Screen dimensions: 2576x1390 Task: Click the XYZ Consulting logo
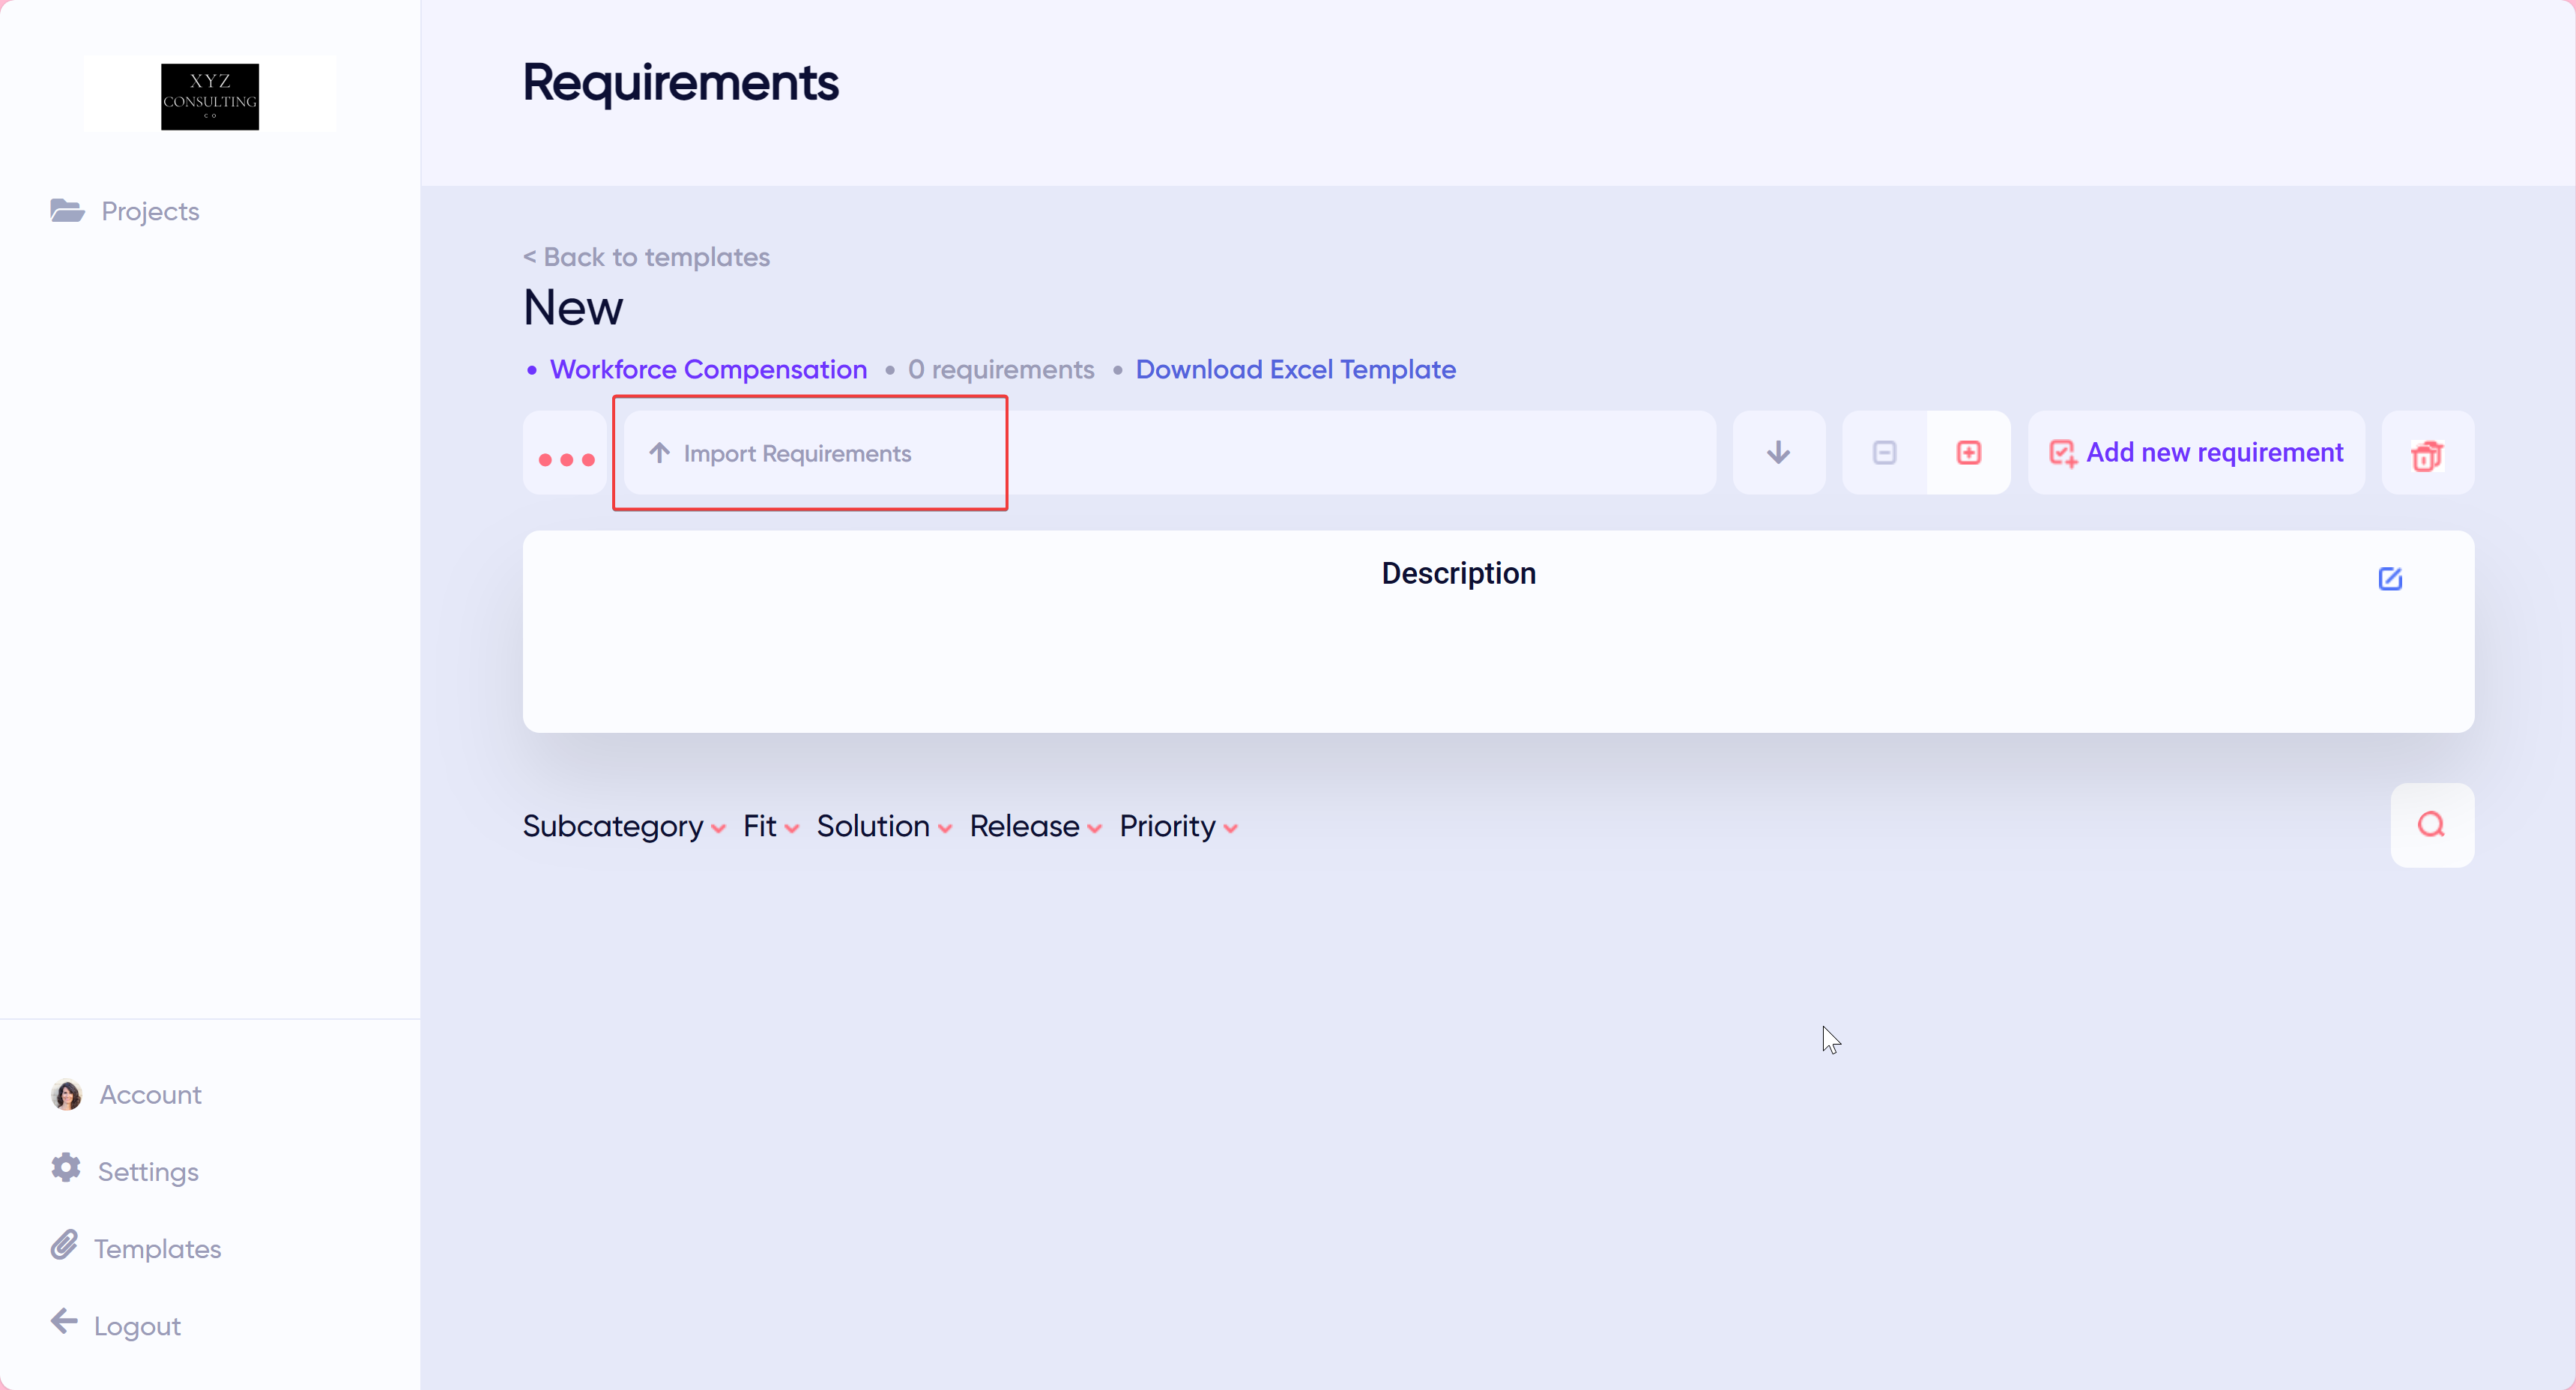[x=209, y=96]
